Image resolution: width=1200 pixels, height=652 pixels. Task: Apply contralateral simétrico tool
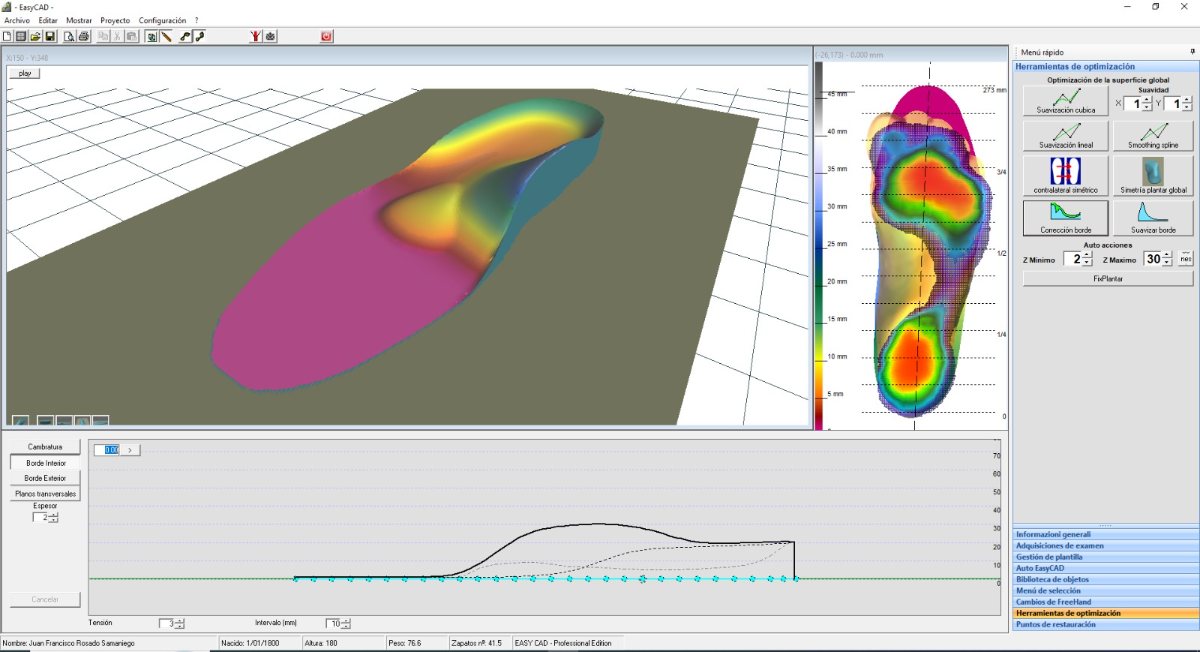pos(1065,175)
